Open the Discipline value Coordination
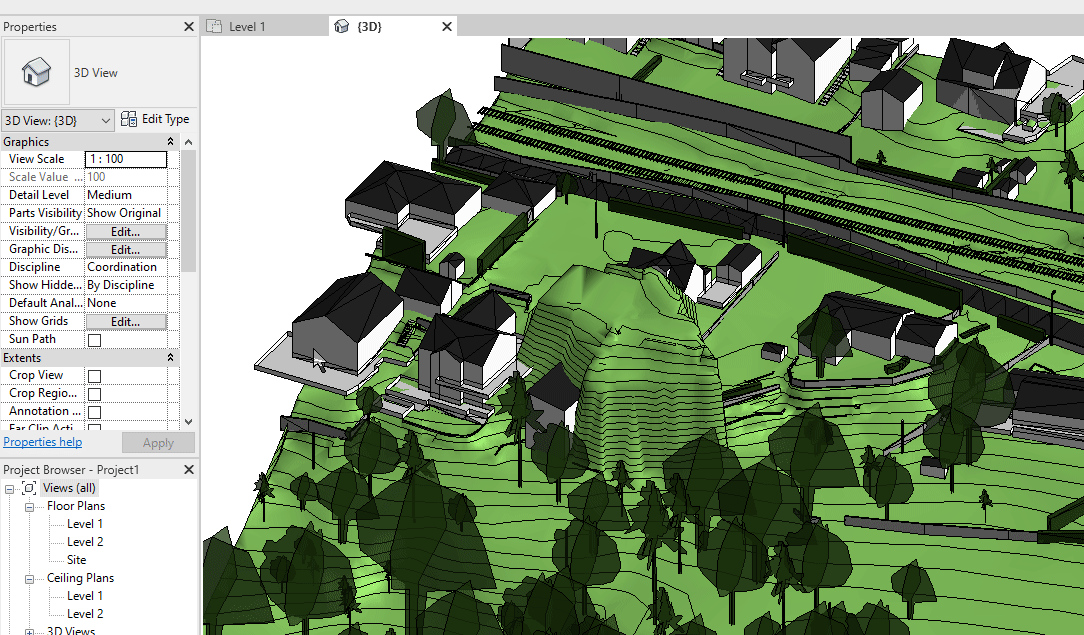Image resolution: width=1084 pixels, height=635 pixels. coord(126,267)
